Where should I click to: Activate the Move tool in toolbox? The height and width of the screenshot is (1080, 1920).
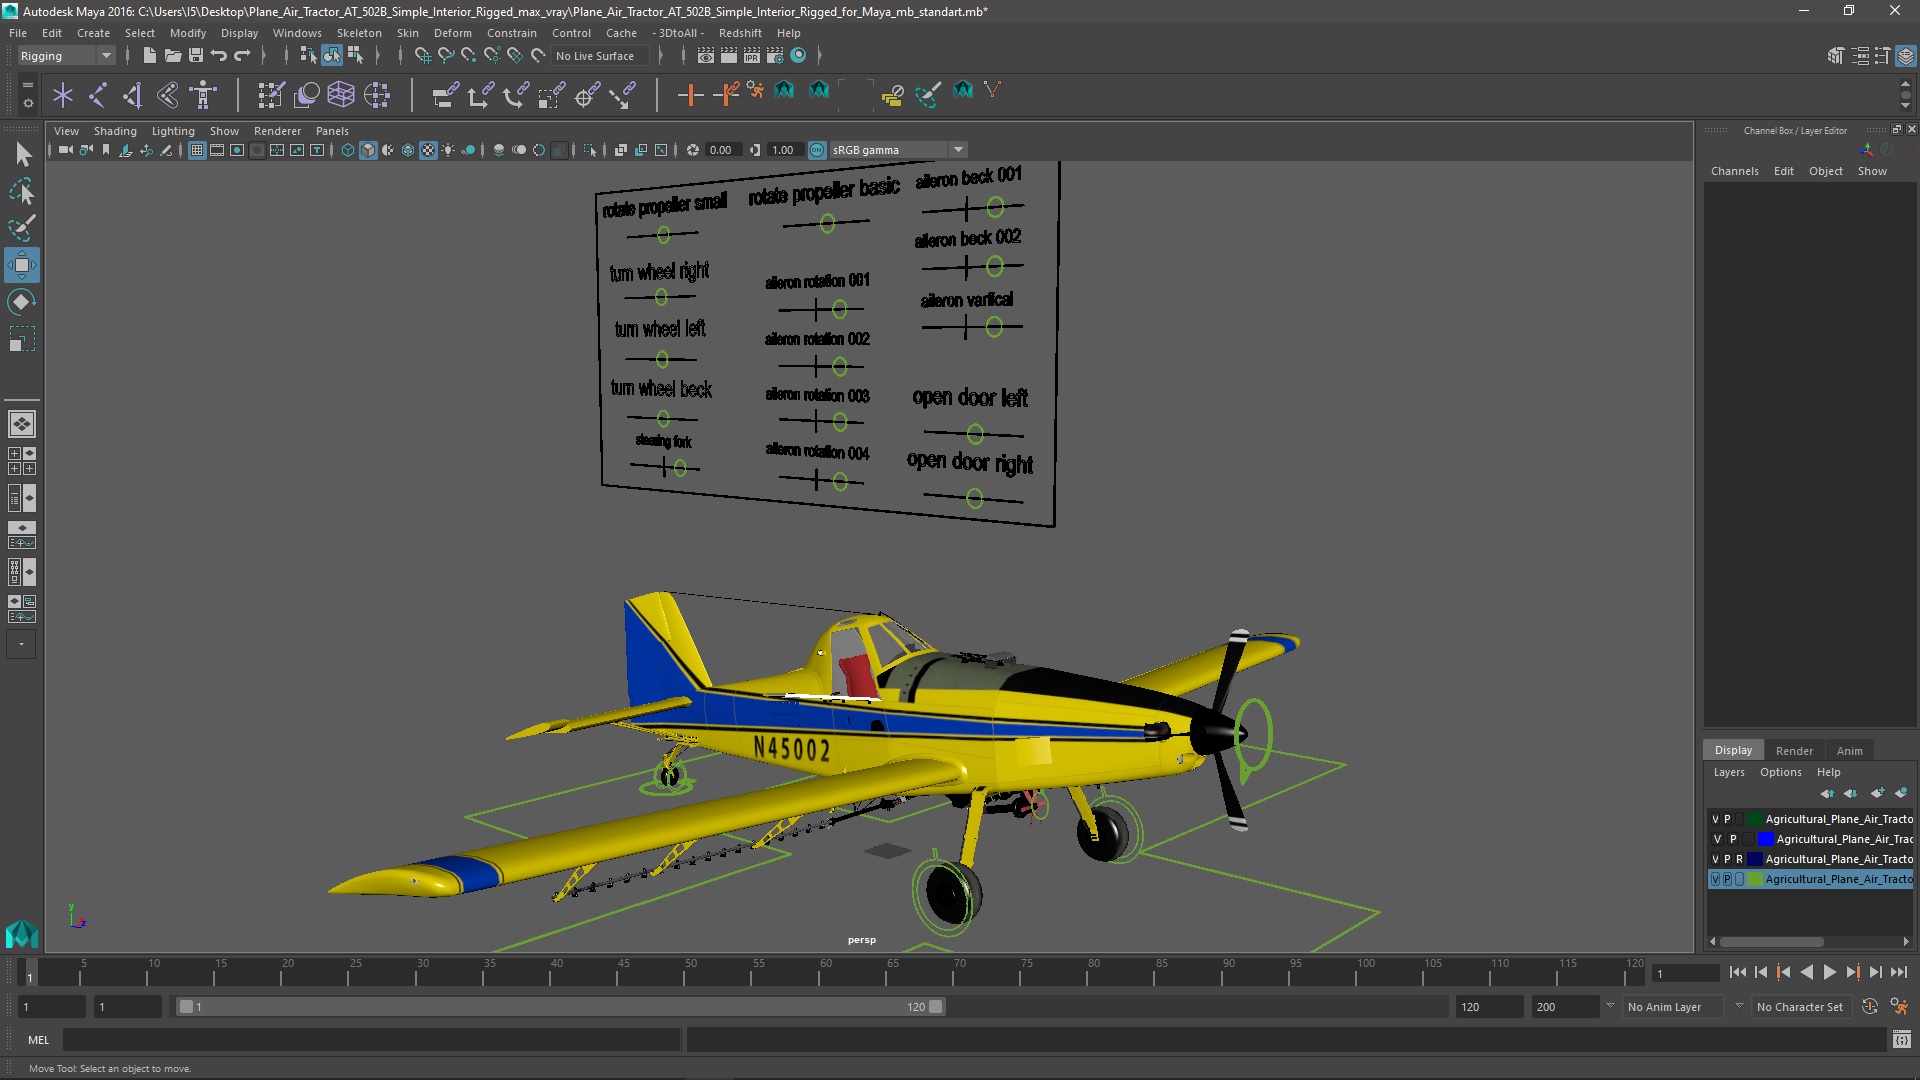[22, 265]
